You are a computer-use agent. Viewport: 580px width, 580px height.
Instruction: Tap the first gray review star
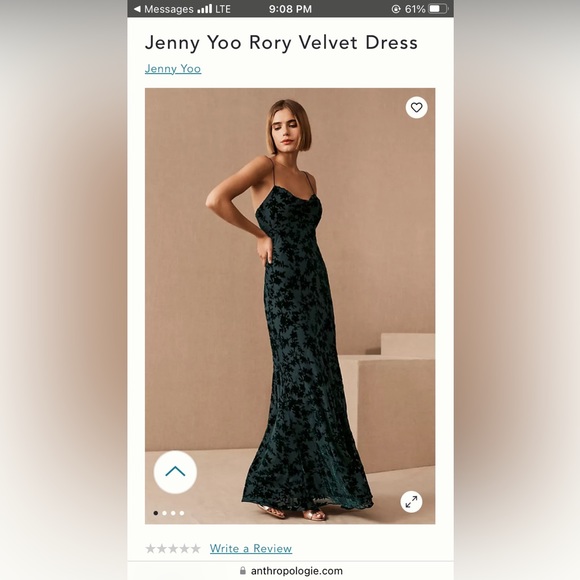click(x=151, y=548)
